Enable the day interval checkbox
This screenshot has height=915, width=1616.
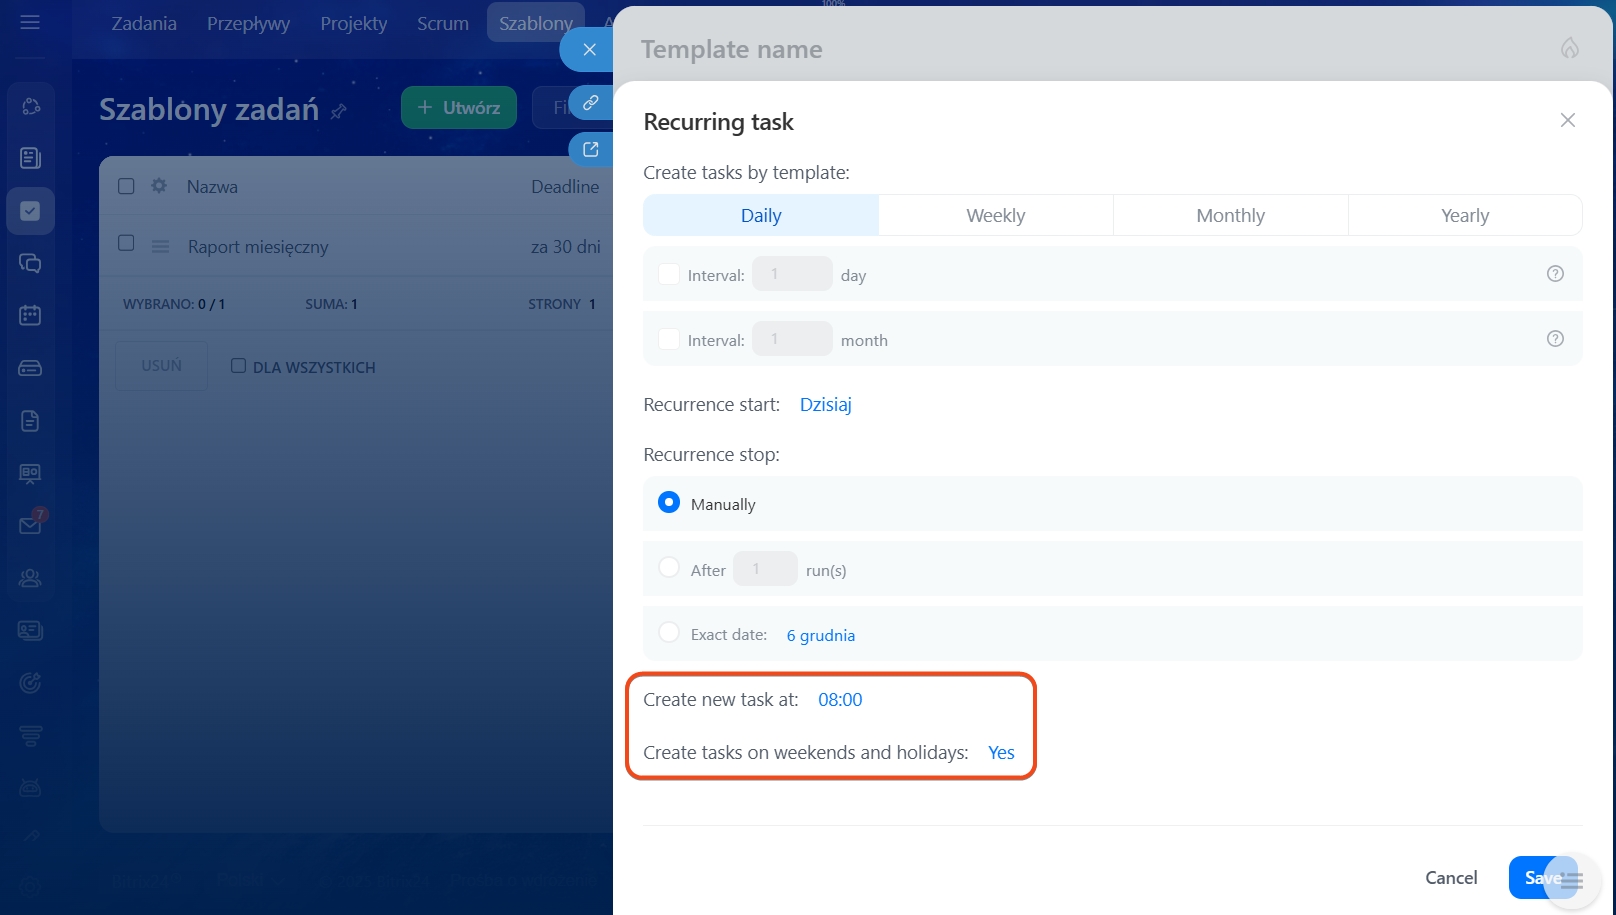pos(669,274)
